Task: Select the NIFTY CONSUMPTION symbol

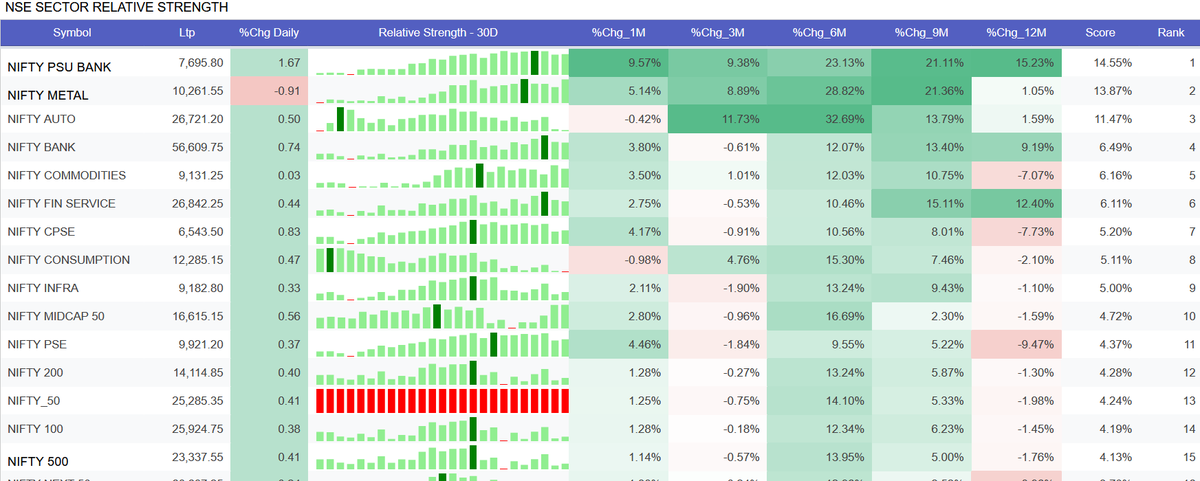Action: pos(68,259)
